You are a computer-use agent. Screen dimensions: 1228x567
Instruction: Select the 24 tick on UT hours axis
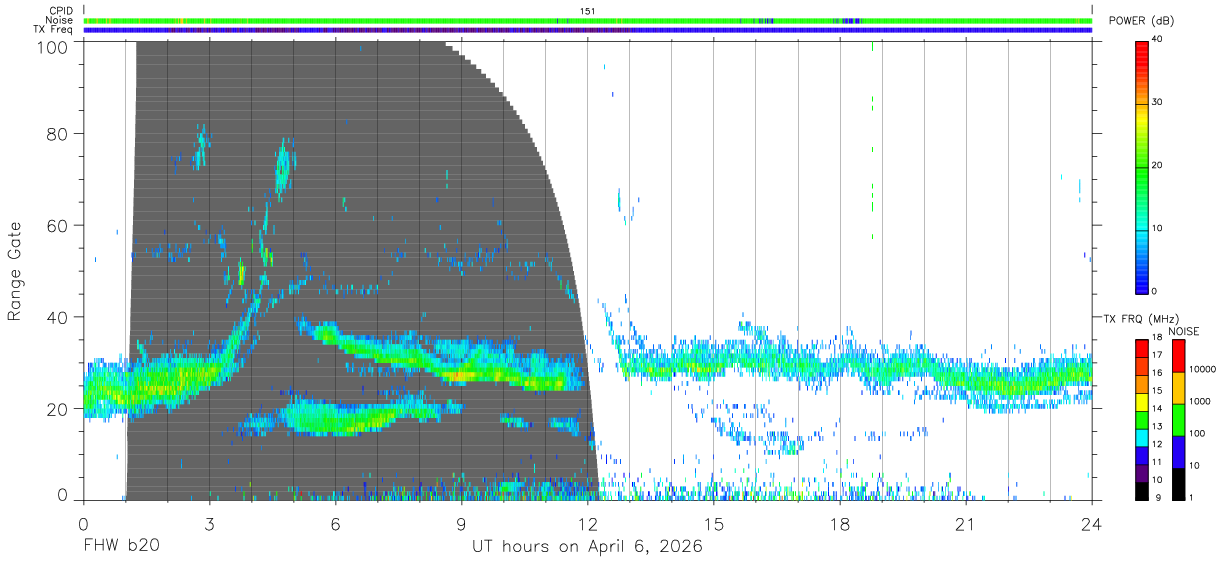pos(1092,525)
